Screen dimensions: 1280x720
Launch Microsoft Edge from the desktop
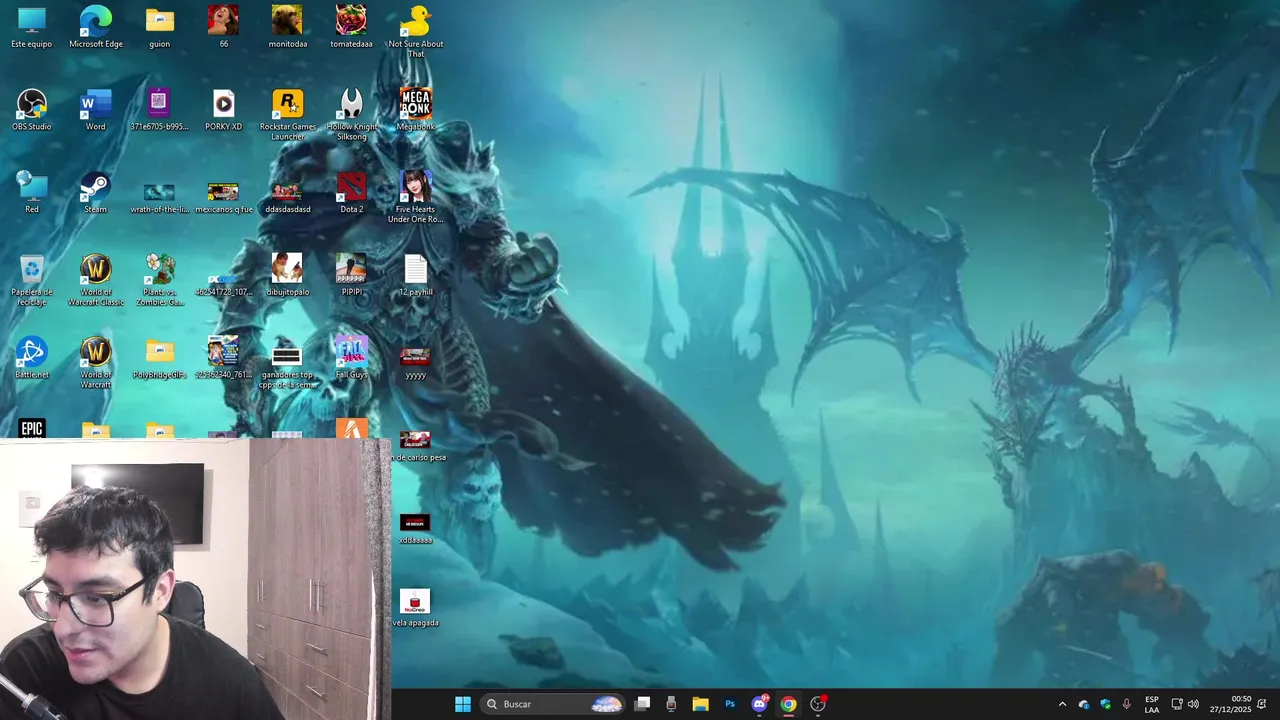pyautogui.click(x=95, y=27)
